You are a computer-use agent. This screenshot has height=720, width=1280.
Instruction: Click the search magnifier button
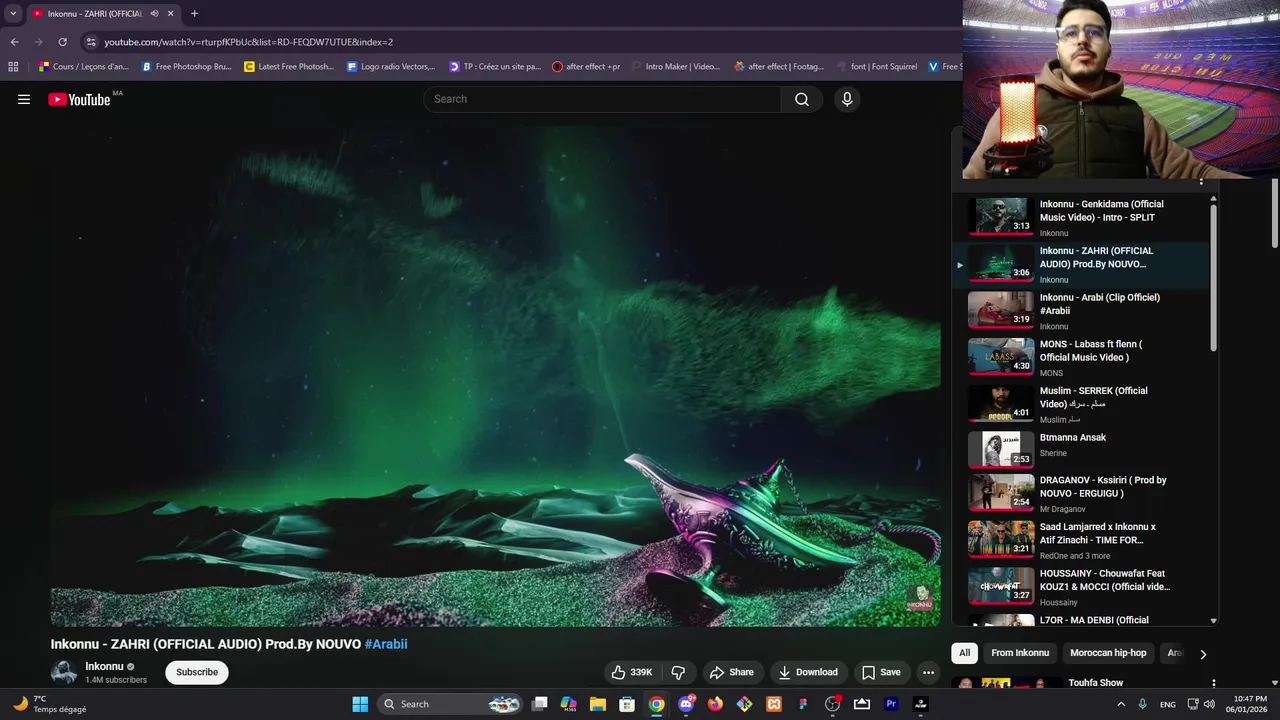pyautogui.click(x=802, y=99)
